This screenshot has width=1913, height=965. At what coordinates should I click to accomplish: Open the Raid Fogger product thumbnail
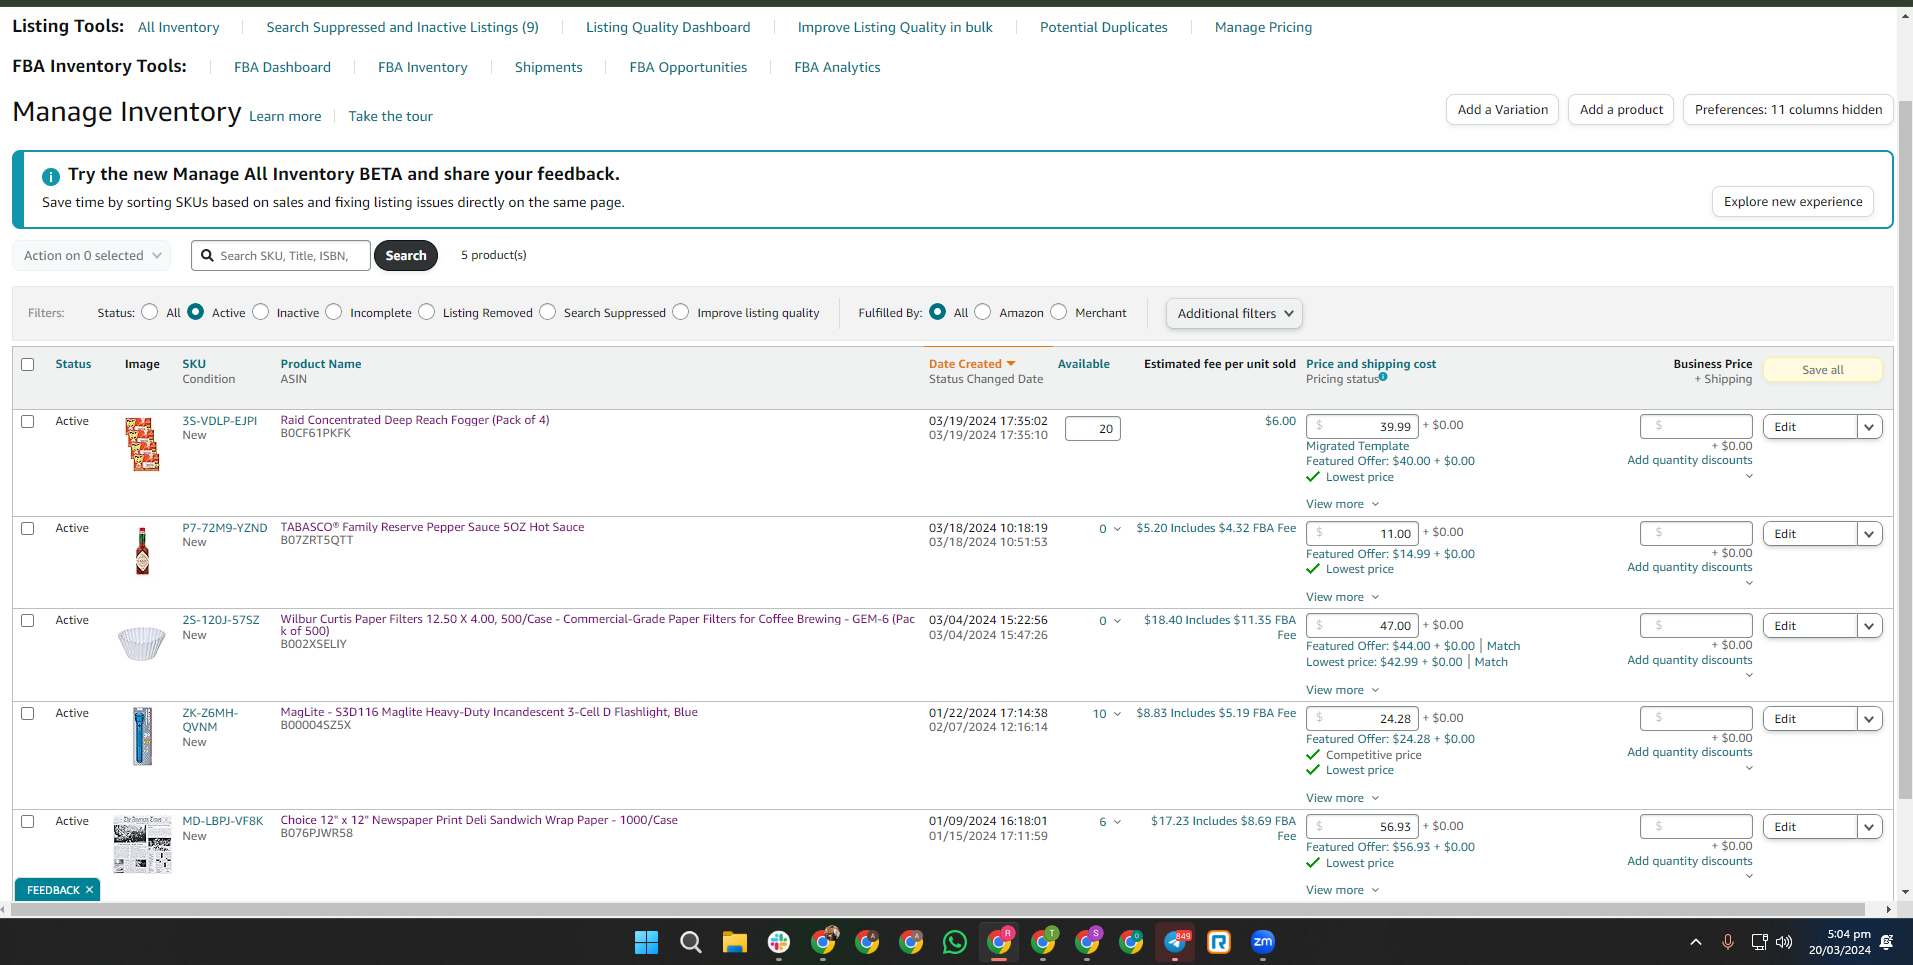point(142,444)
